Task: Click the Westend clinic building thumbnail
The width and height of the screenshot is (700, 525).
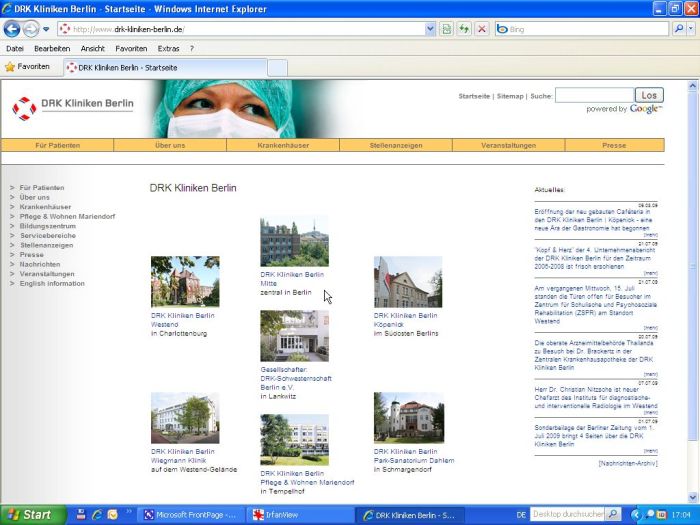Action: [185, 281]
